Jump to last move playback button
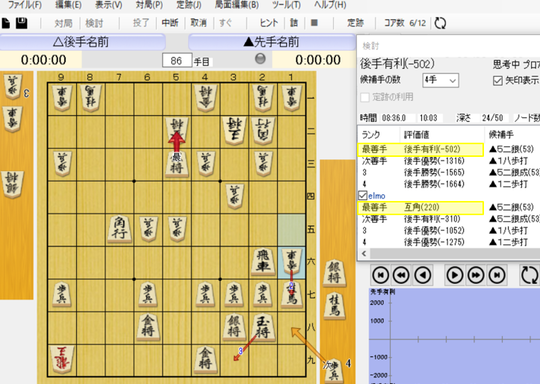The height and width of the screenshot is (384, 540). pos(497,275)
